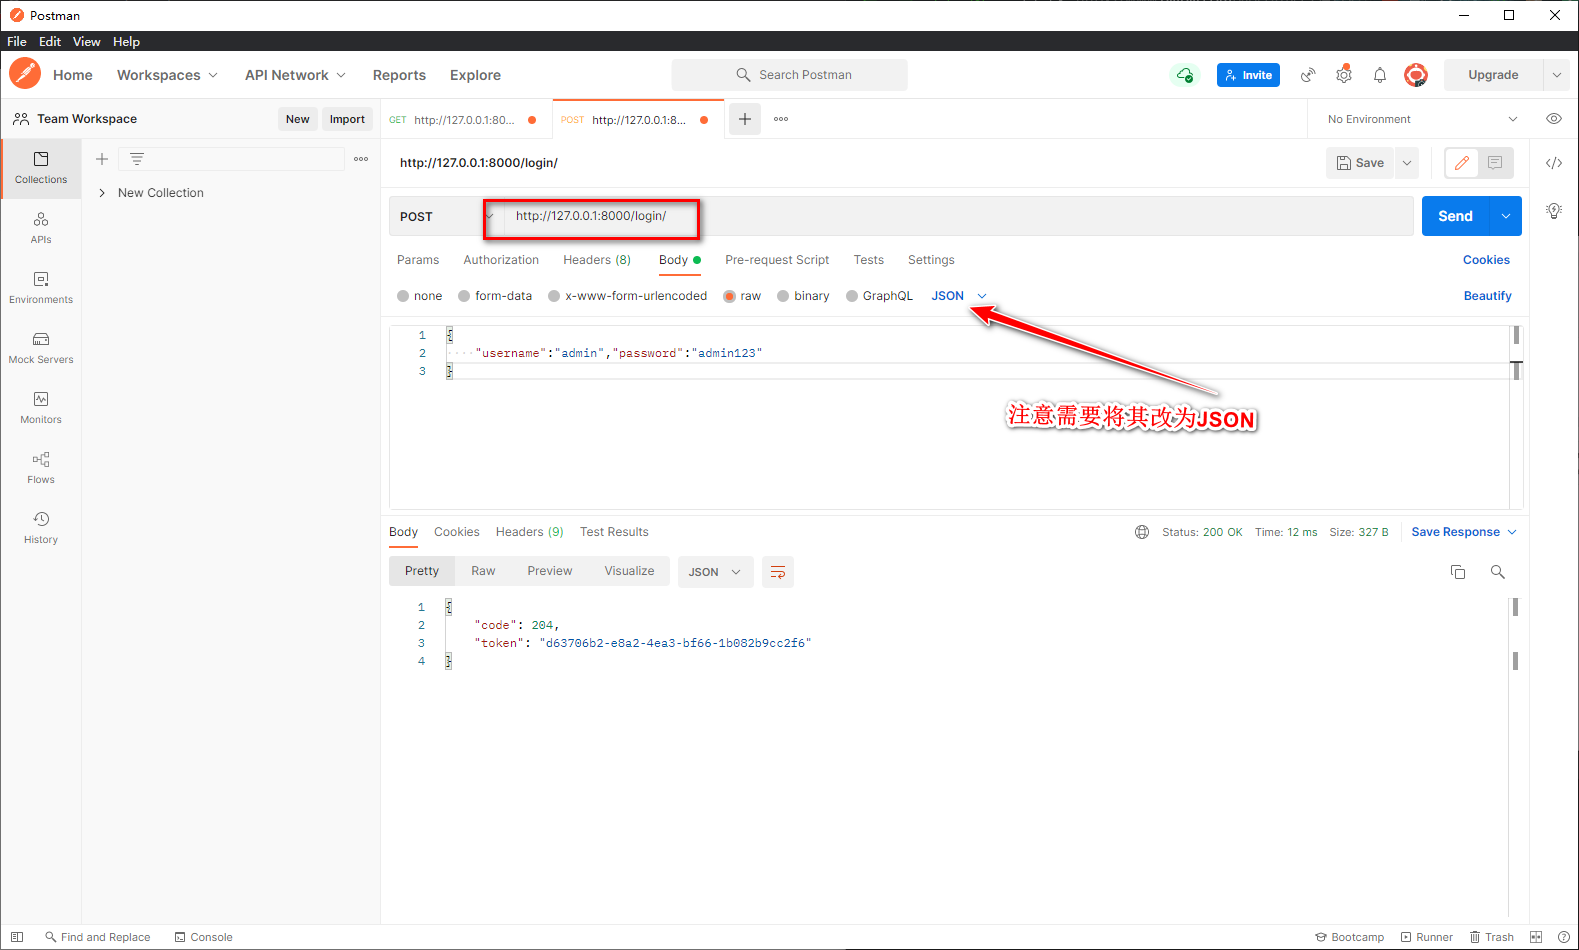Image resolution: width=1579 pixels, height=950 pixels.
Task: Click the edit pencil icon
Action: 1462,163
